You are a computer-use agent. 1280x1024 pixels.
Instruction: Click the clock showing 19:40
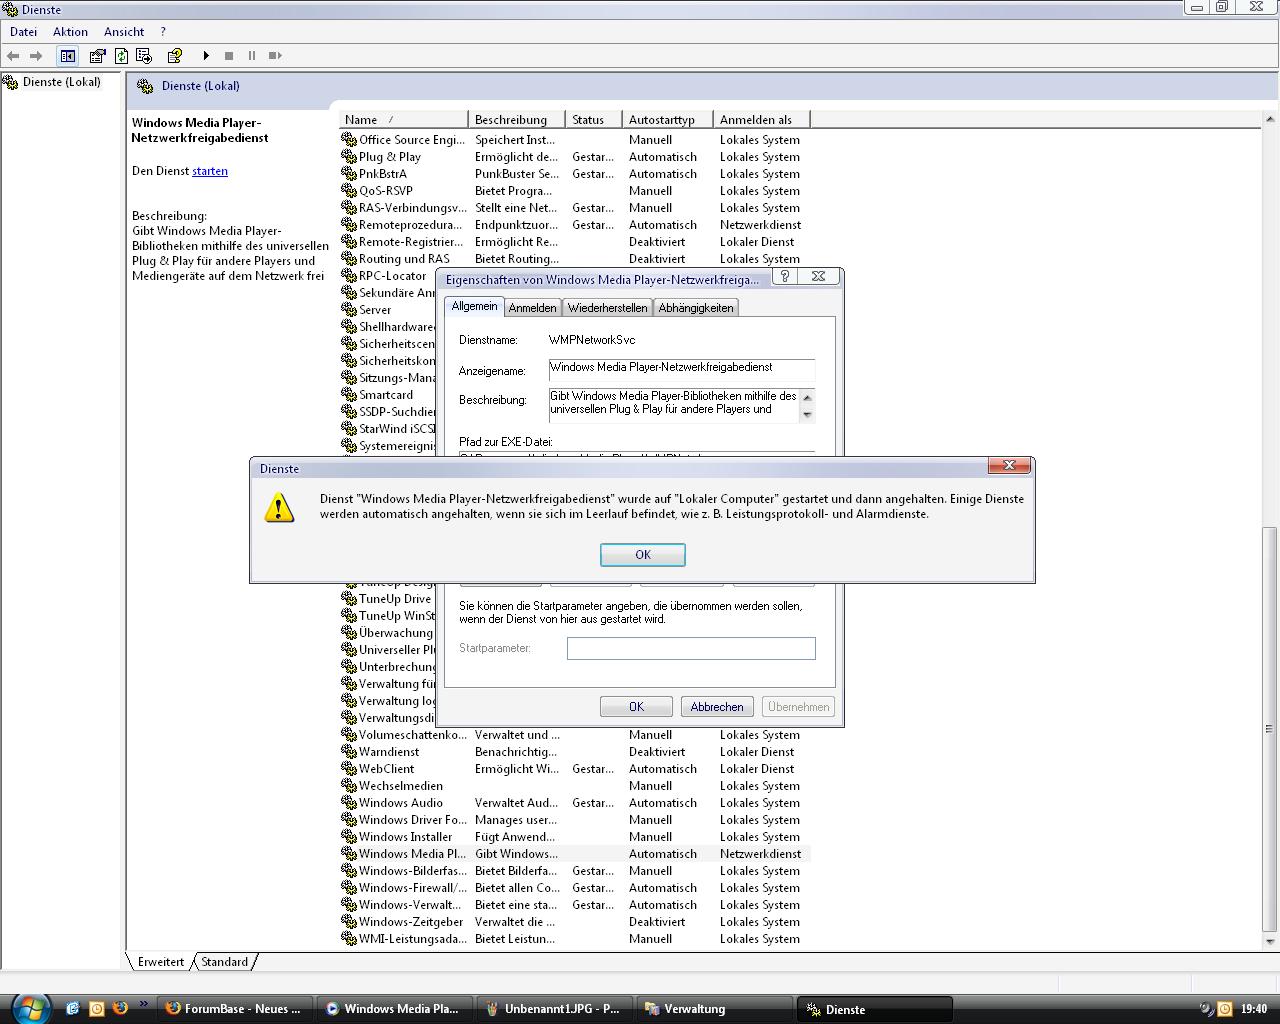tap(1254, 1009)
